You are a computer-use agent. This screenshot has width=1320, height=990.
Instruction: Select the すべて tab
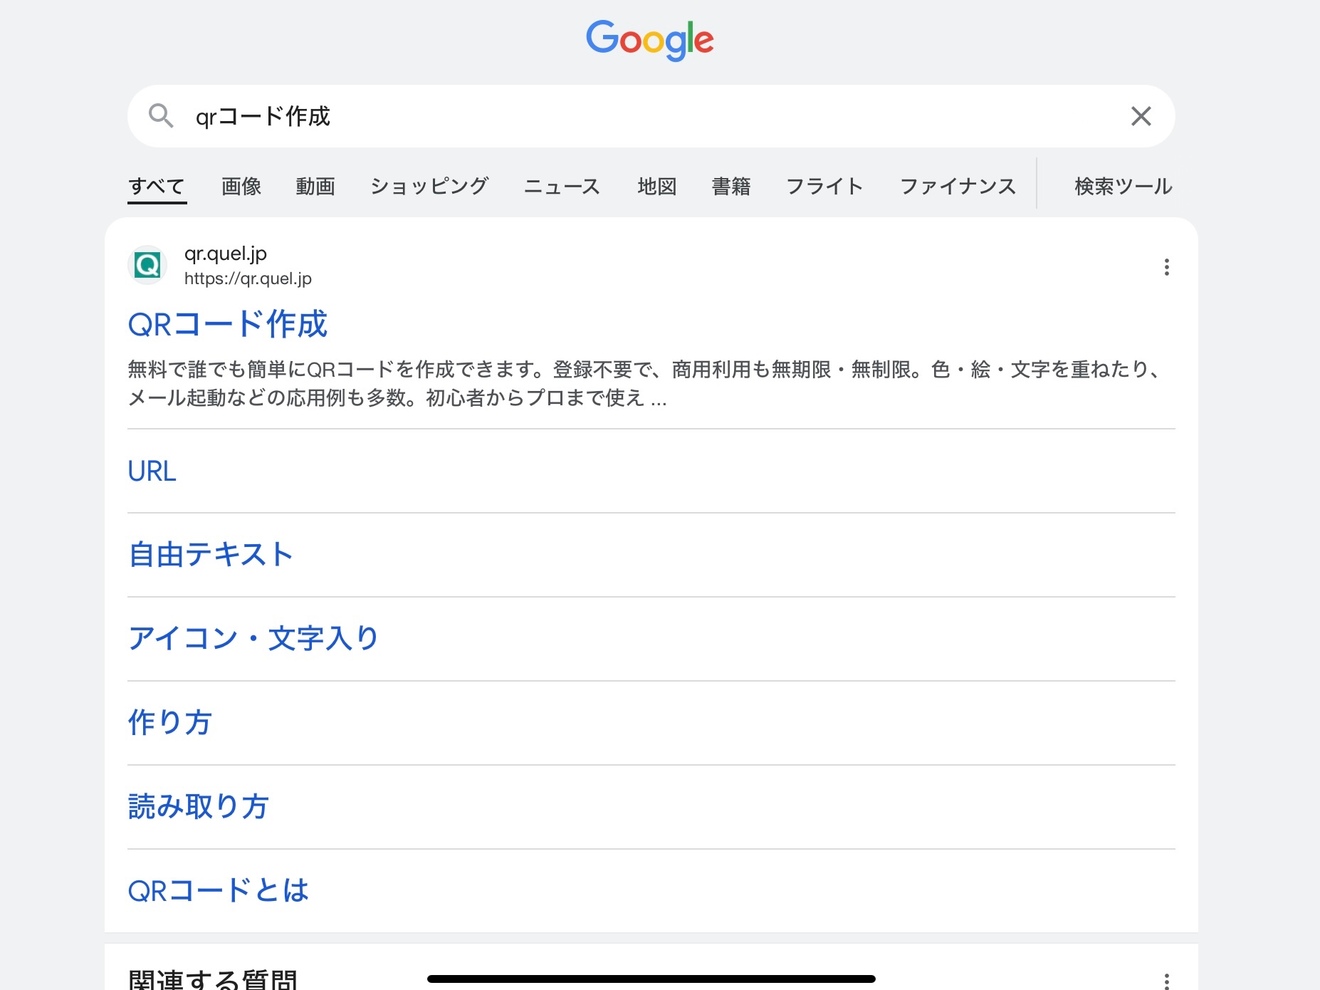tap(157, 186)
